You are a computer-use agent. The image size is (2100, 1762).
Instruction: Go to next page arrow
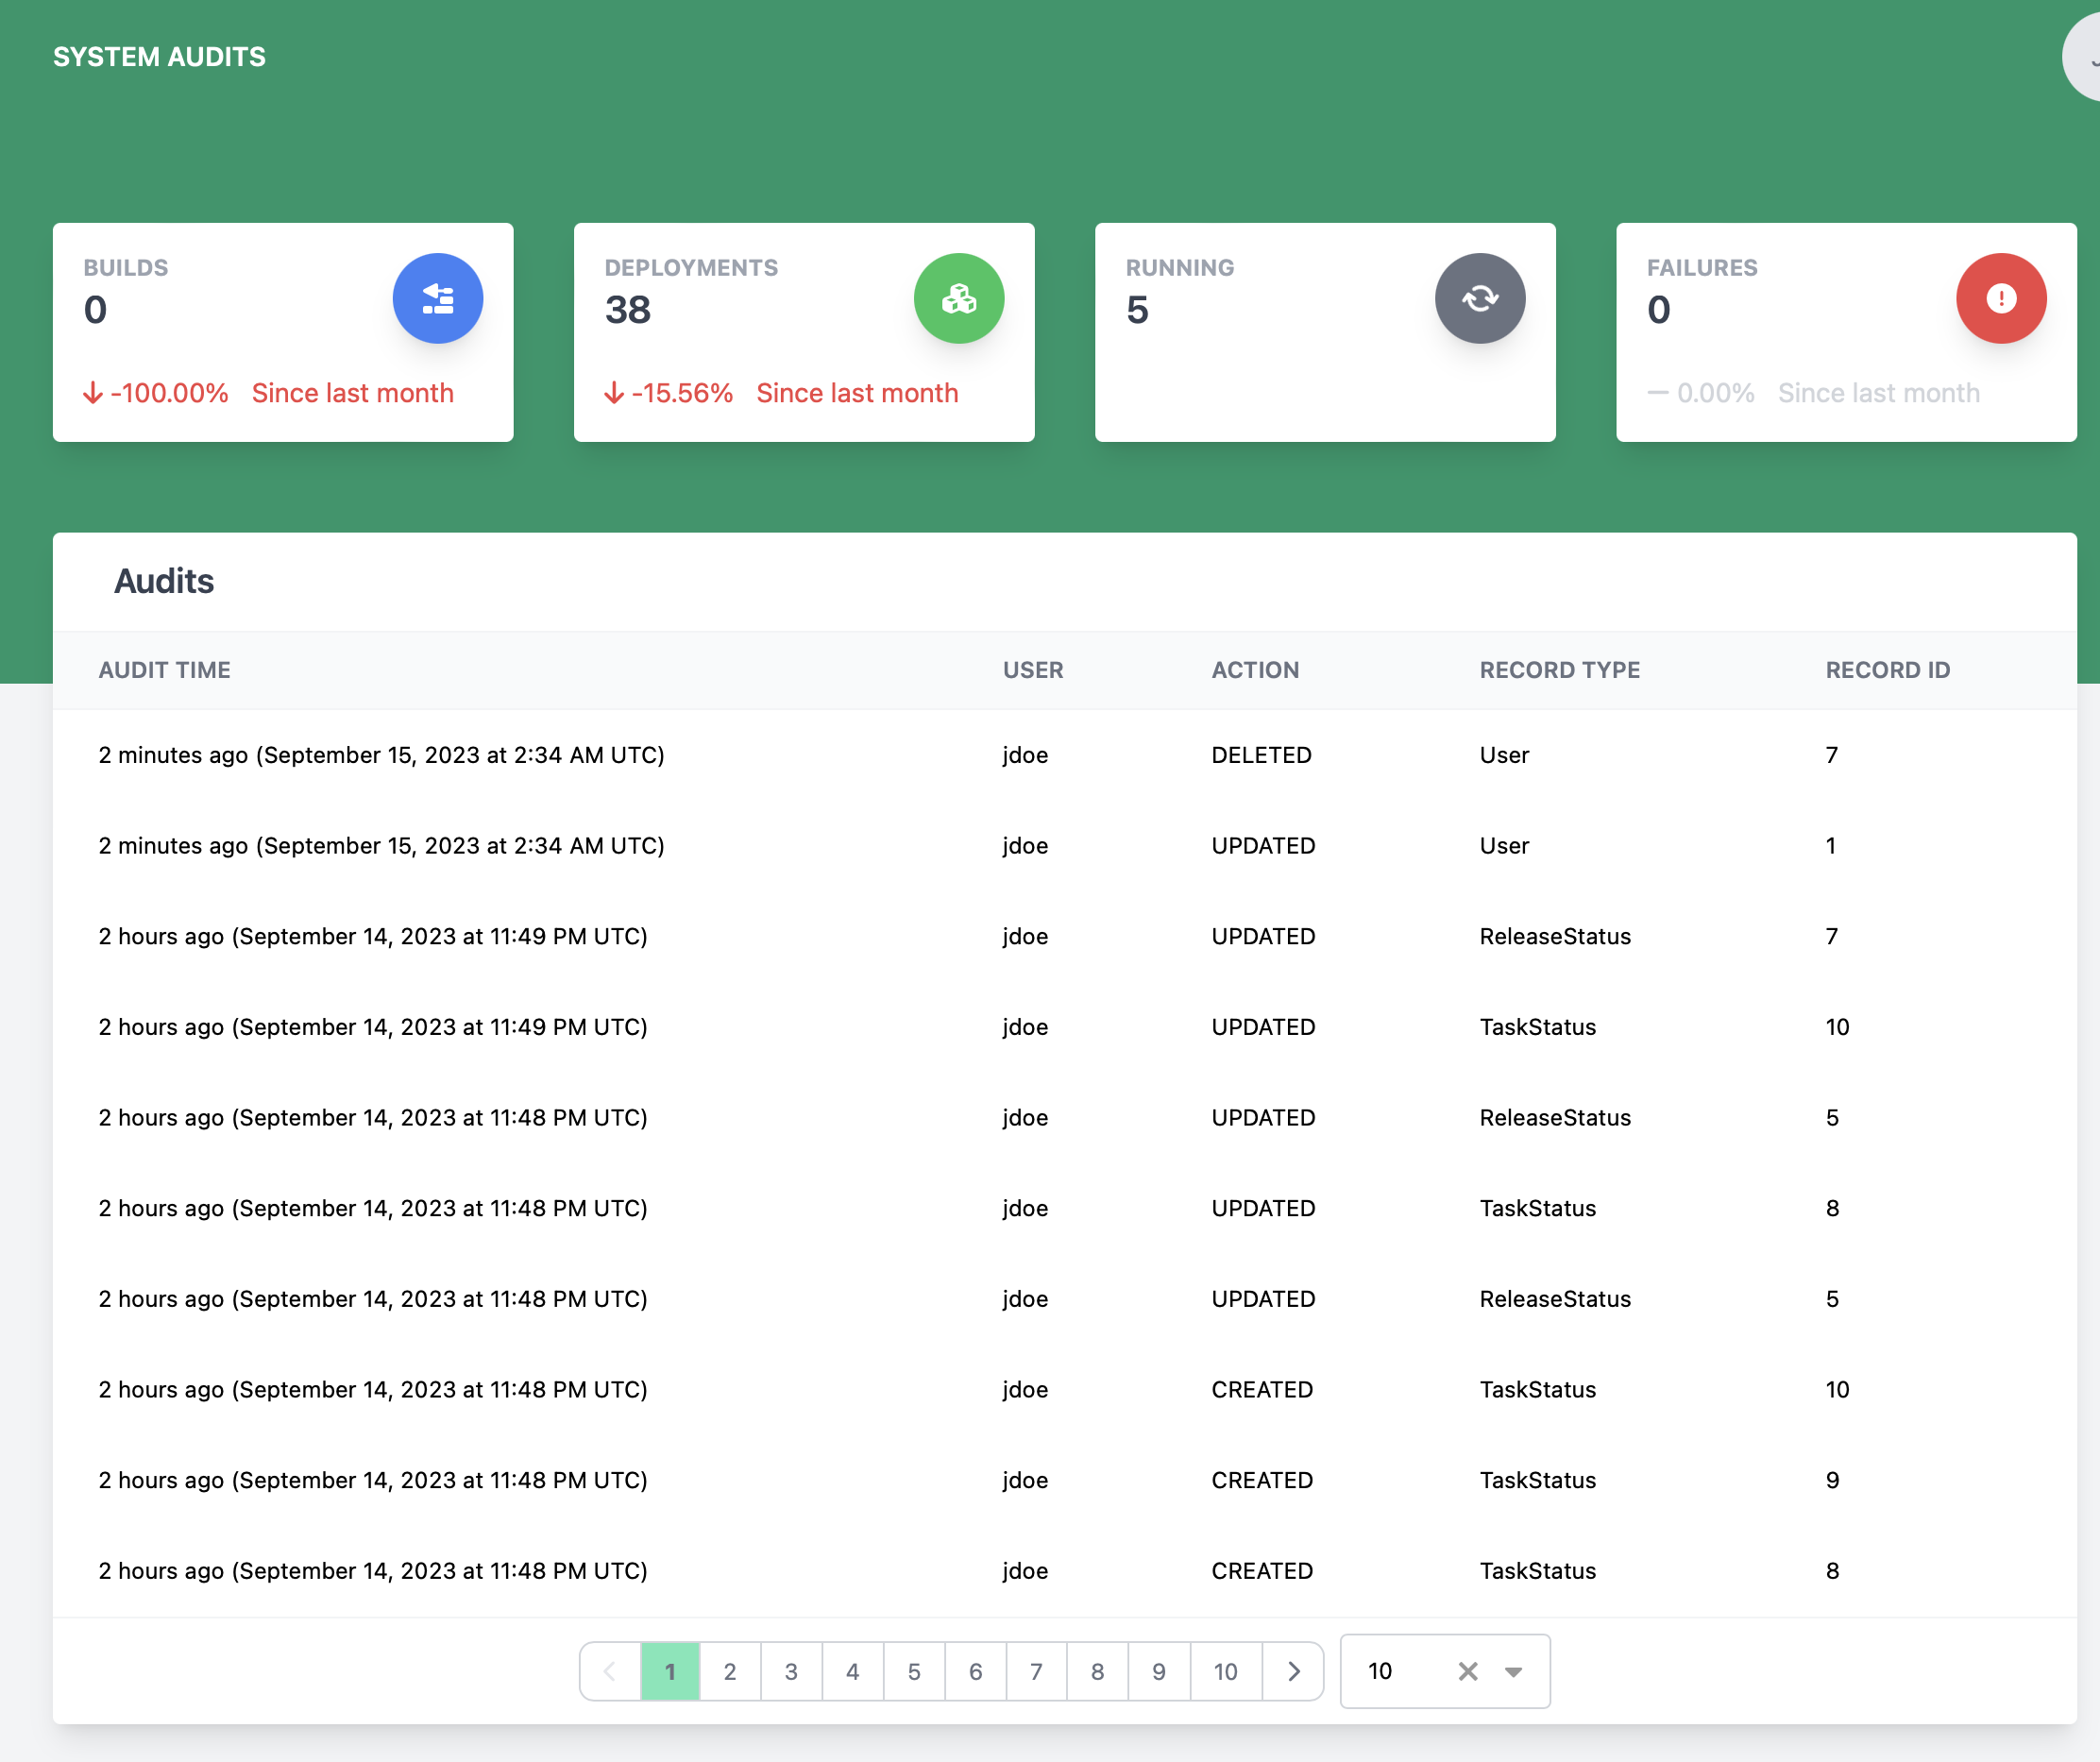point(1293,1671)
